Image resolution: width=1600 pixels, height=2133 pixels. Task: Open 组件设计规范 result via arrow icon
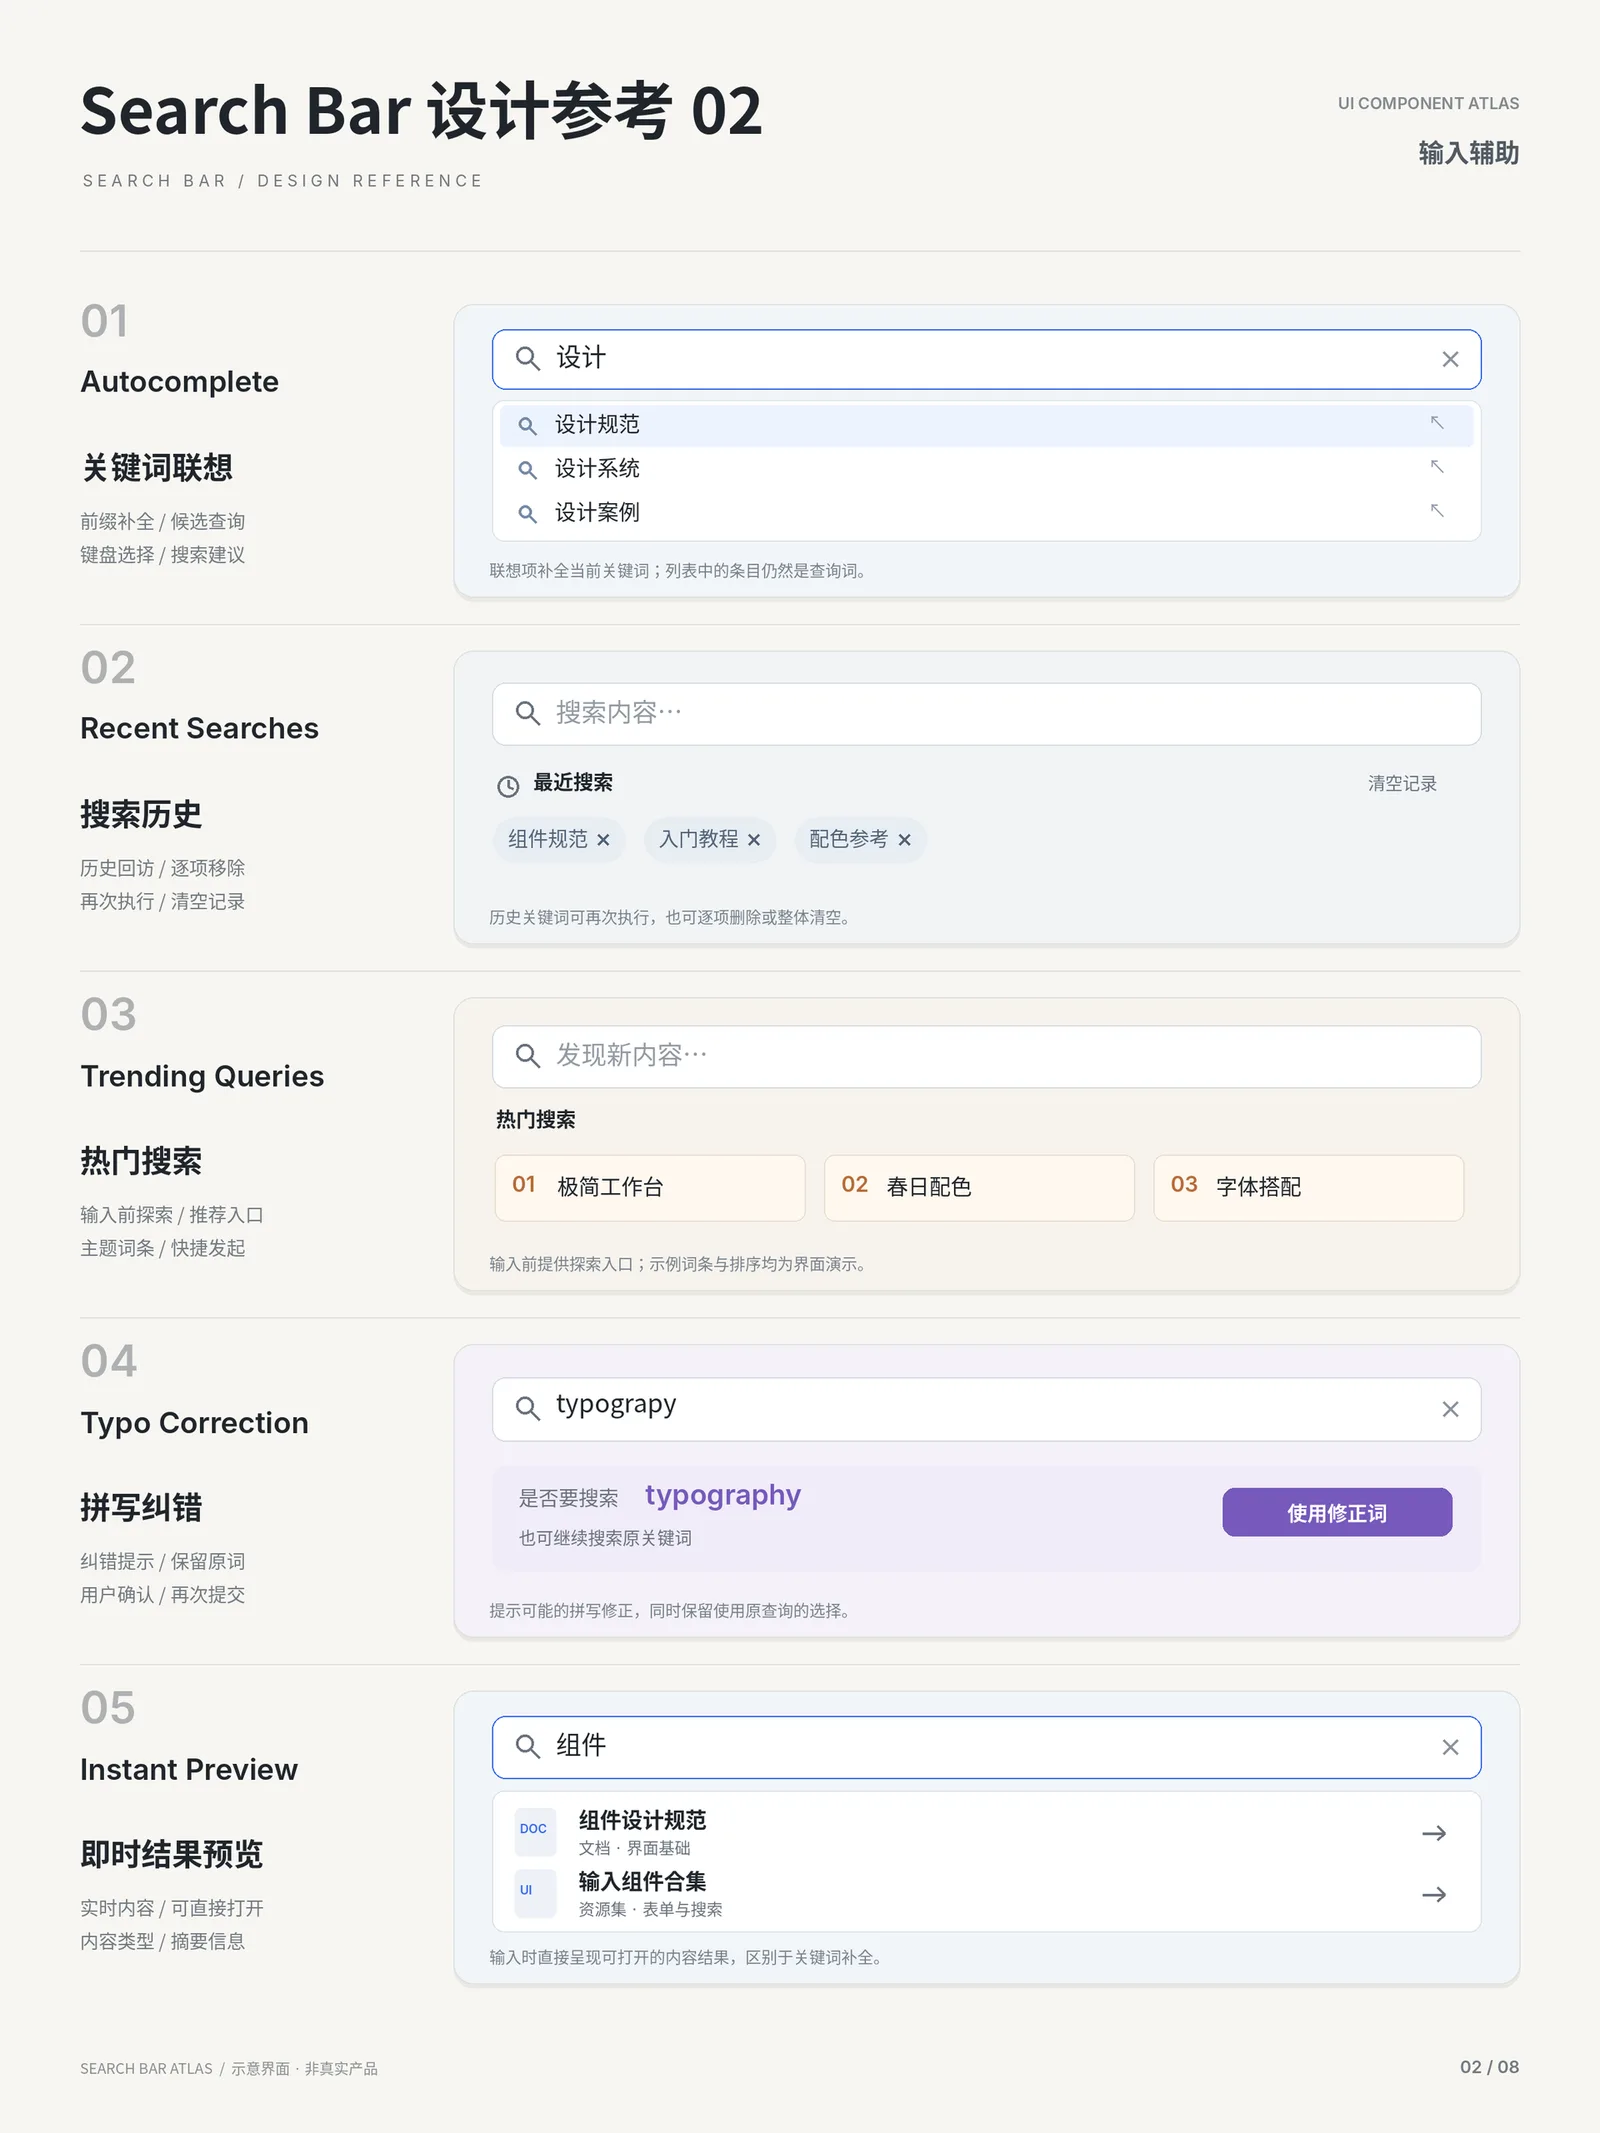[x=1434, y=1833]
